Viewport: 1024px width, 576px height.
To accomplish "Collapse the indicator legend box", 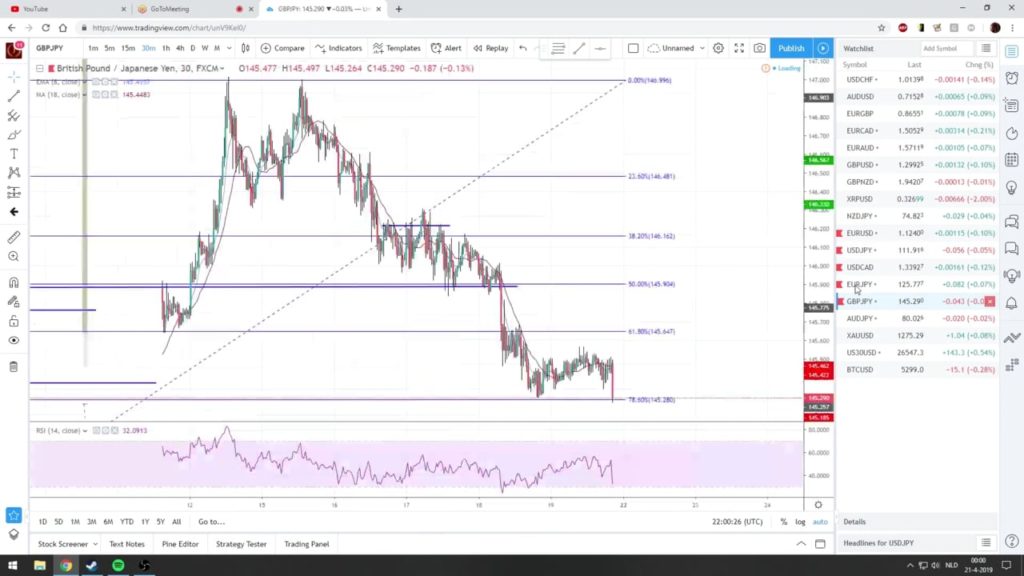I will coord(40,69).
